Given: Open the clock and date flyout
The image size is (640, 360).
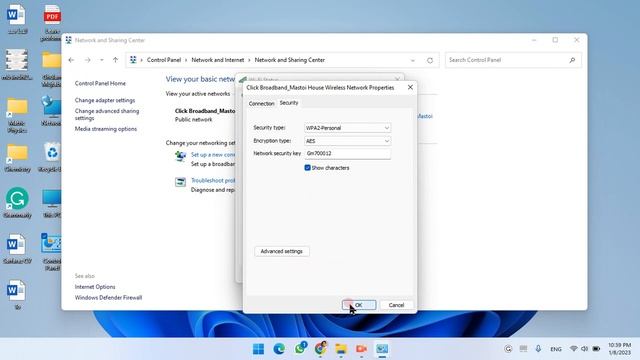Looking at the screenshot, I should pos(620,349).
